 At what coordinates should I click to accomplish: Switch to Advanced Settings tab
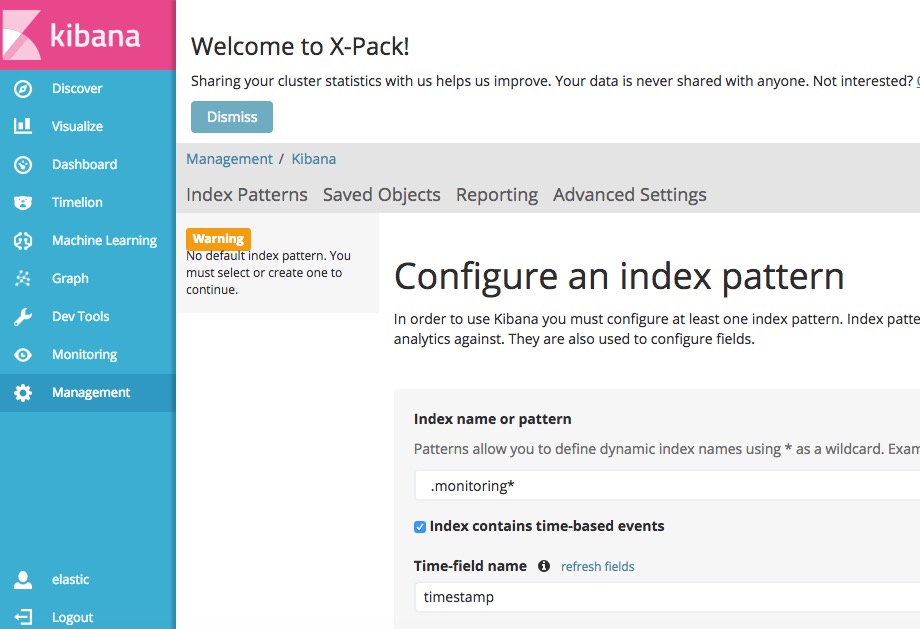click(630, 195)
